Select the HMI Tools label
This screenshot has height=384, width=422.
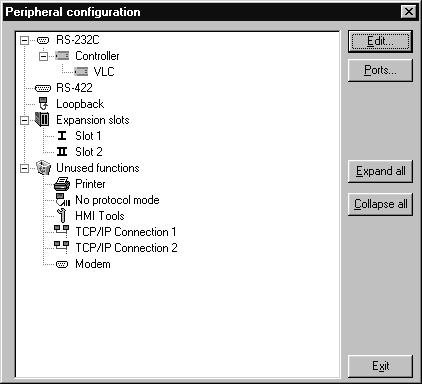(x=100, y=216)
